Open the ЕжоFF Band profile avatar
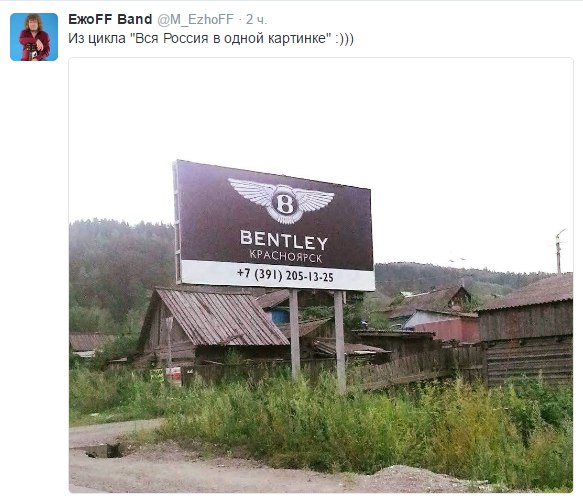Image resolution: width=583 pixels, height=498 pixels. click(34, 37)
